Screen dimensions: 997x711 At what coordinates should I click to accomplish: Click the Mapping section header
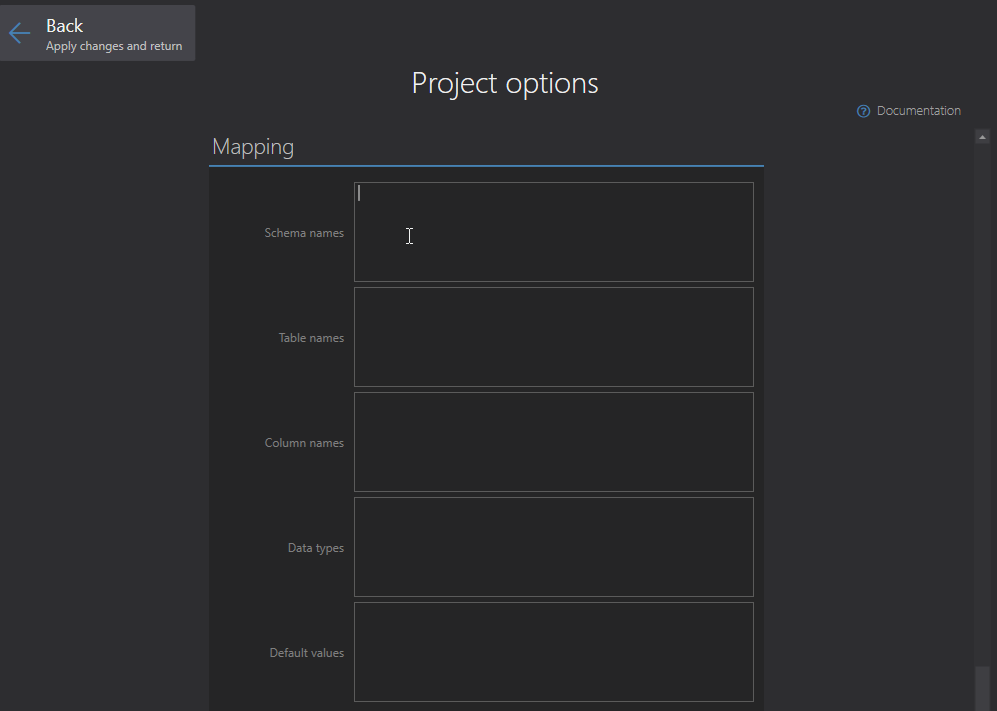[x=253, y=147]
